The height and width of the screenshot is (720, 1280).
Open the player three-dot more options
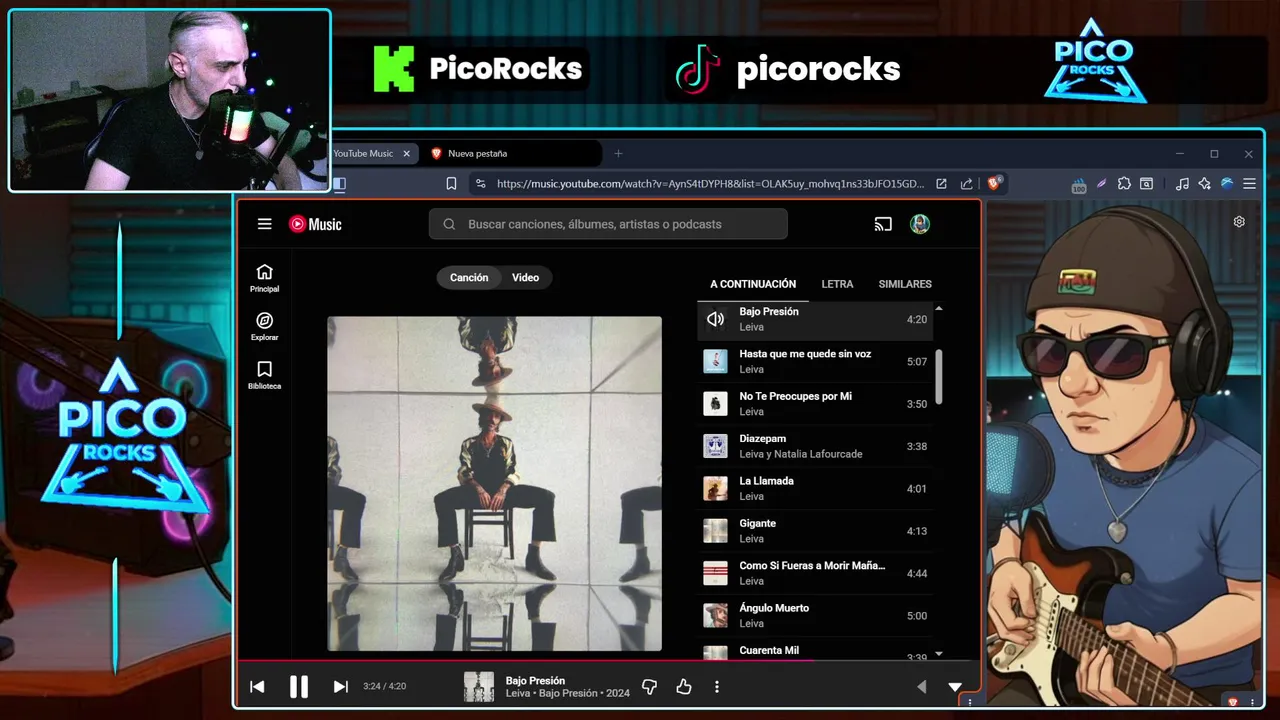(x=717, y=686)
